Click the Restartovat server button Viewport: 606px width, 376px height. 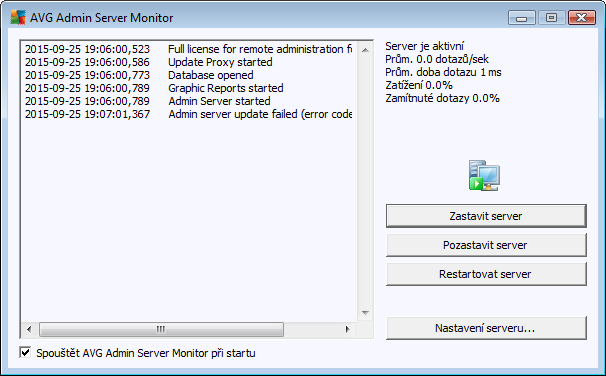(x=486, y=274)
